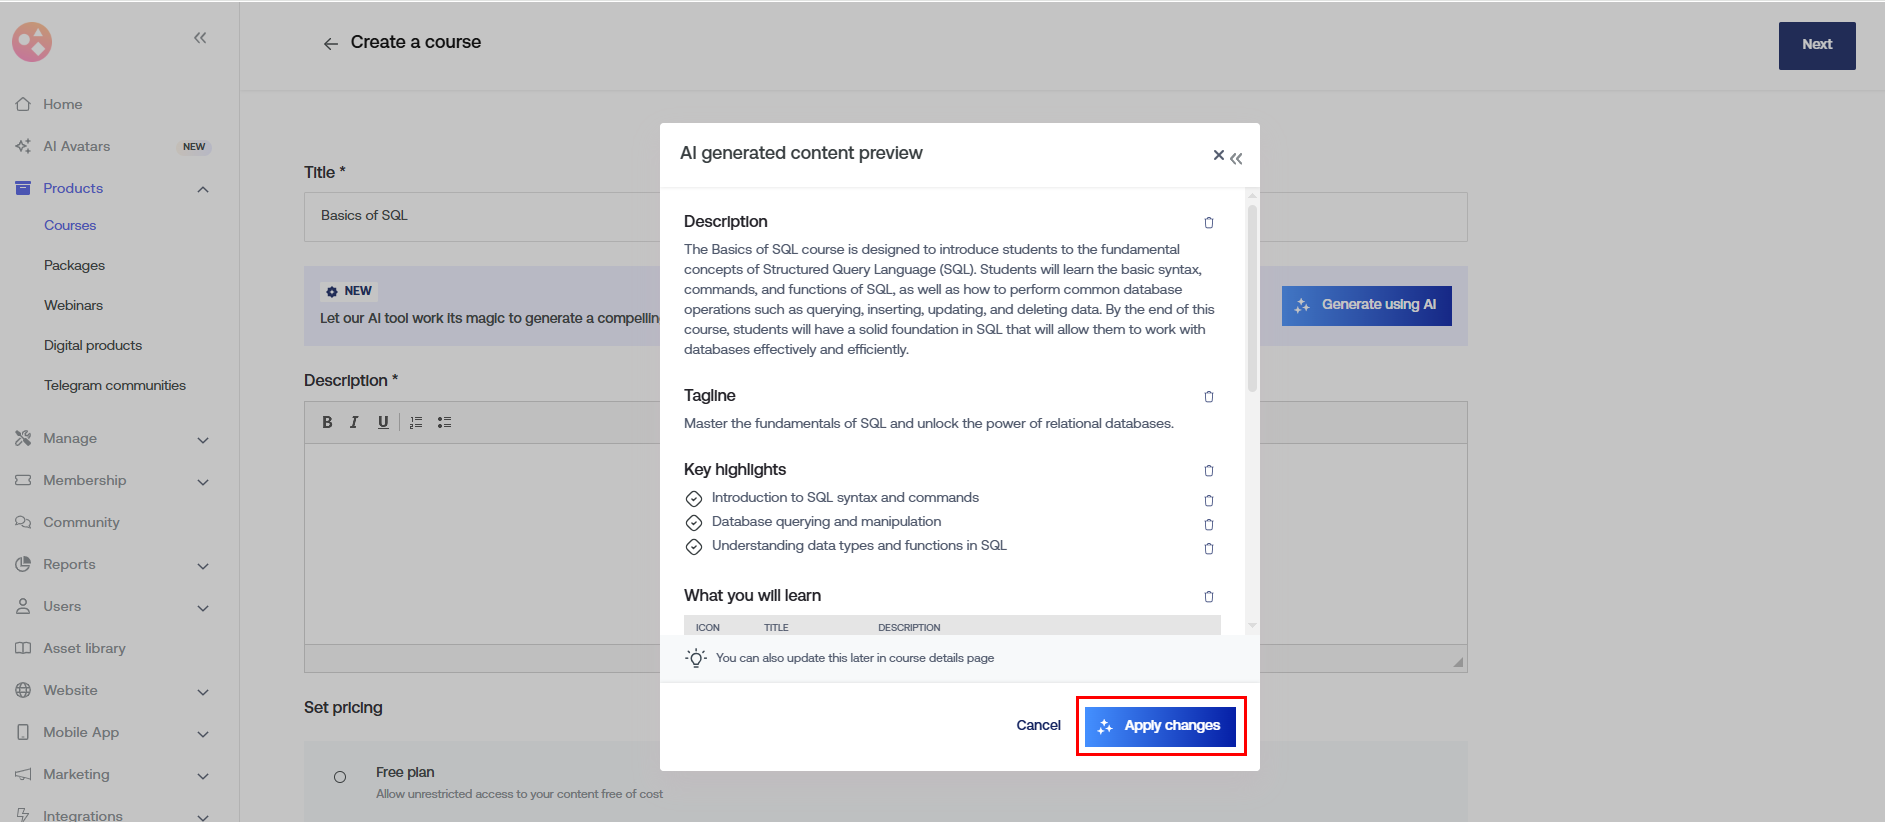Expand the Membership section chevron
The image size is (1885, 822).
pyautogui.click(x=203, y=482)
